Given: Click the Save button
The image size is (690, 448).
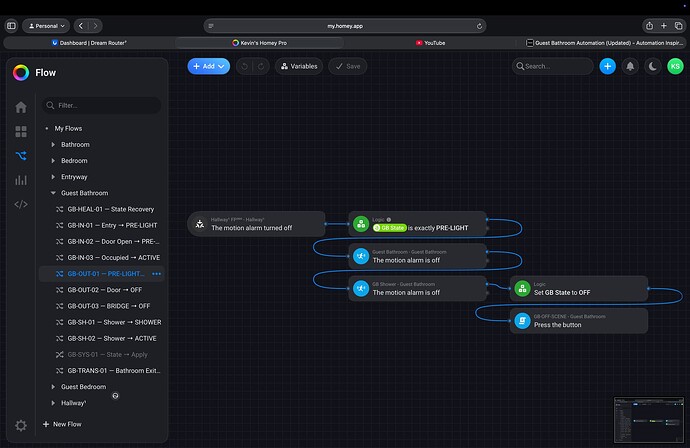Looking at the screenshot, I should coord(348,66).
